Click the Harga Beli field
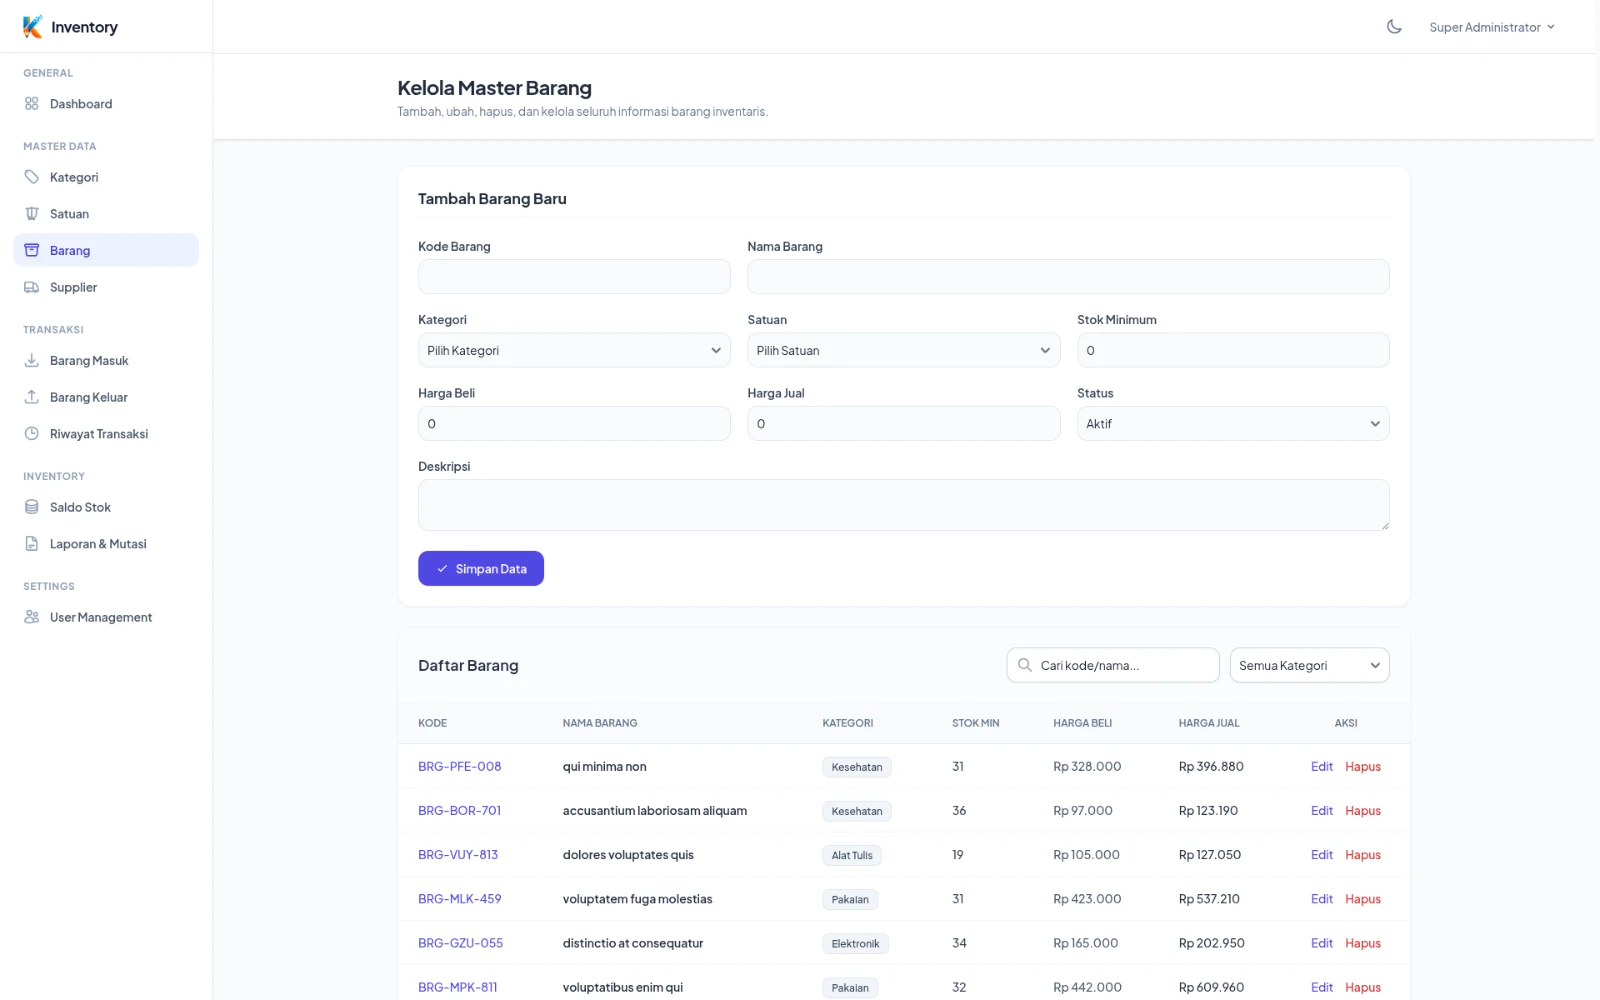 point(574,424)
